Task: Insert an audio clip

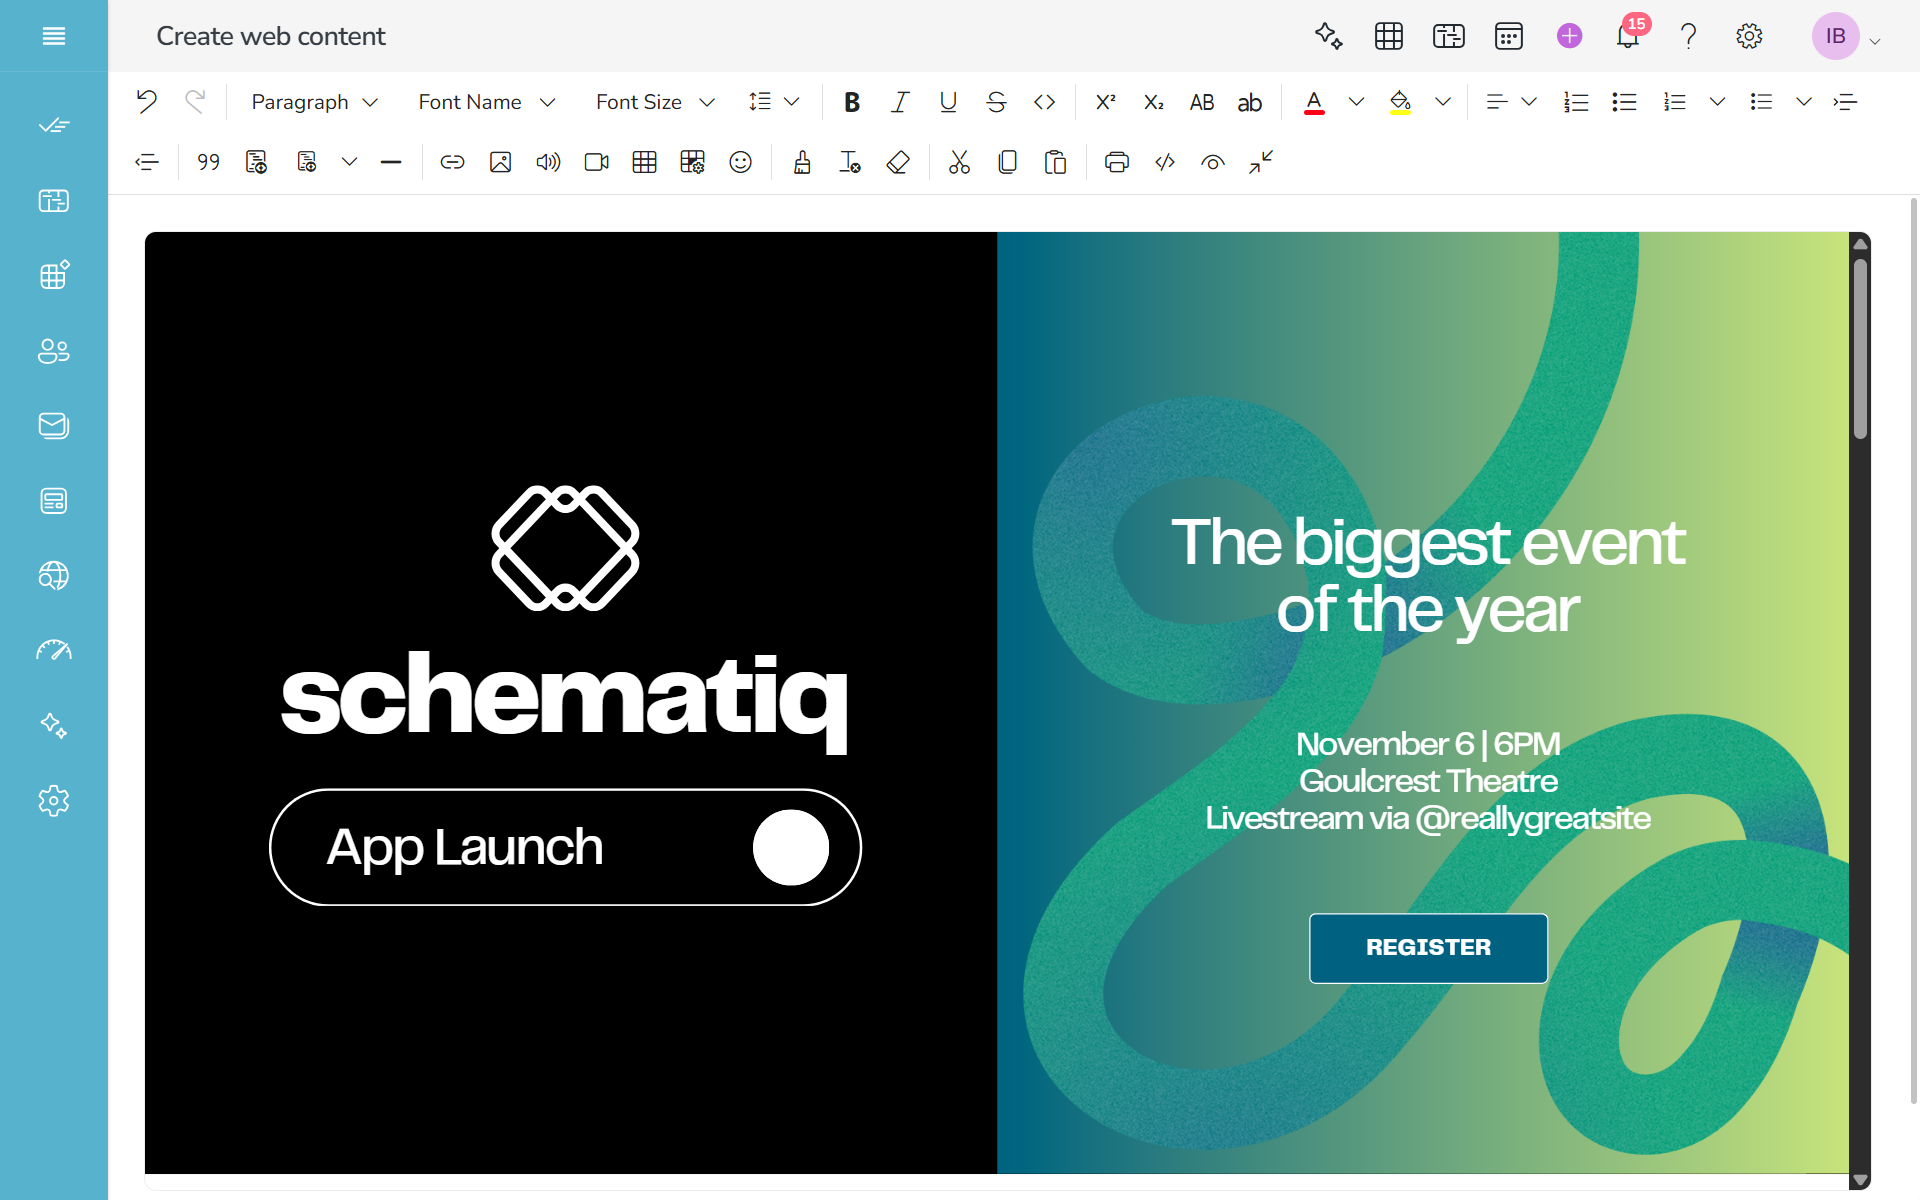Action: point(548,162)
